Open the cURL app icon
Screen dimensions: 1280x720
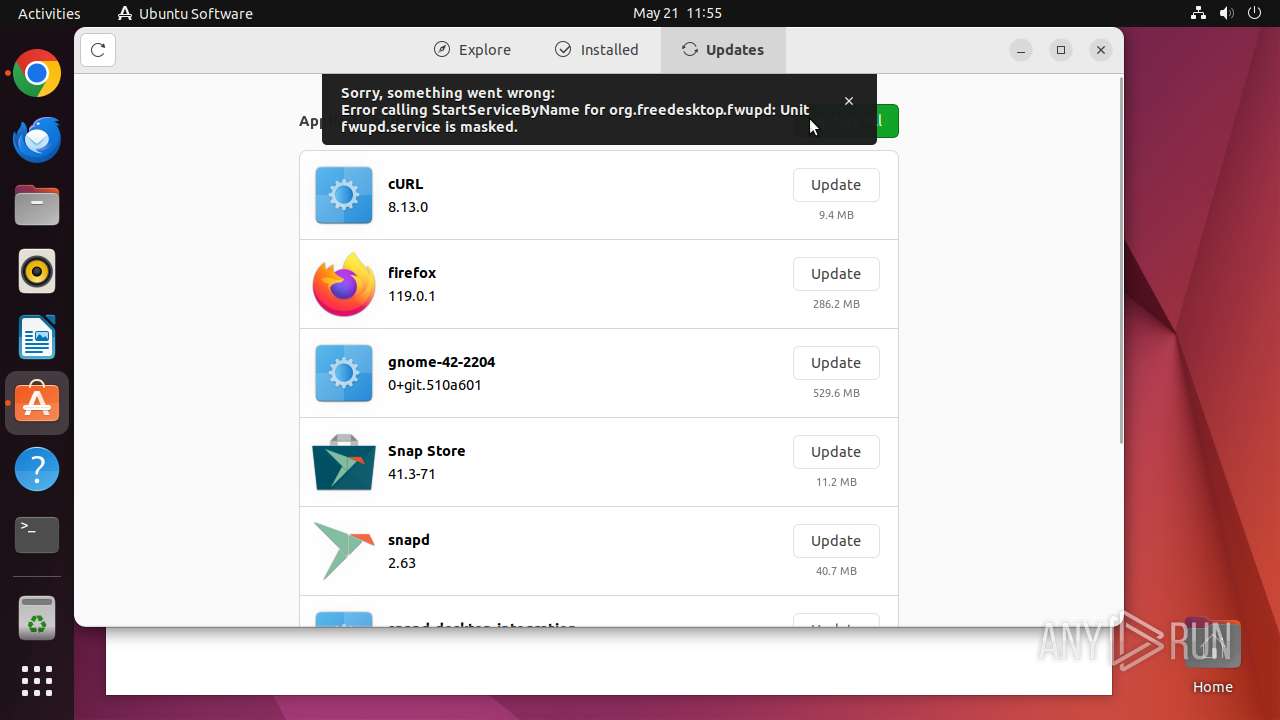(344, 195)
